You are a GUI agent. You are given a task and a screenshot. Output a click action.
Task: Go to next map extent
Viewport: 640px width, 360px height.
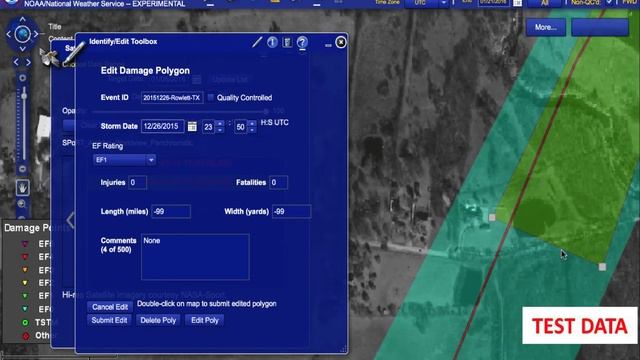28,62
